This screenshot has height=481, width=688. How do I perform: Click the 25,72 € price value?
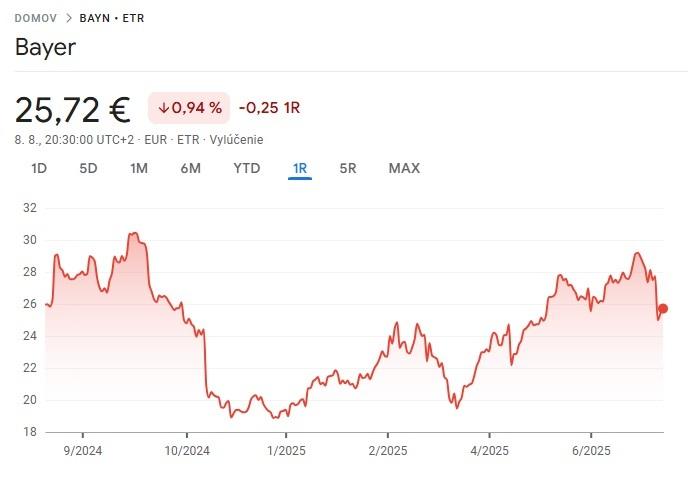74,108
